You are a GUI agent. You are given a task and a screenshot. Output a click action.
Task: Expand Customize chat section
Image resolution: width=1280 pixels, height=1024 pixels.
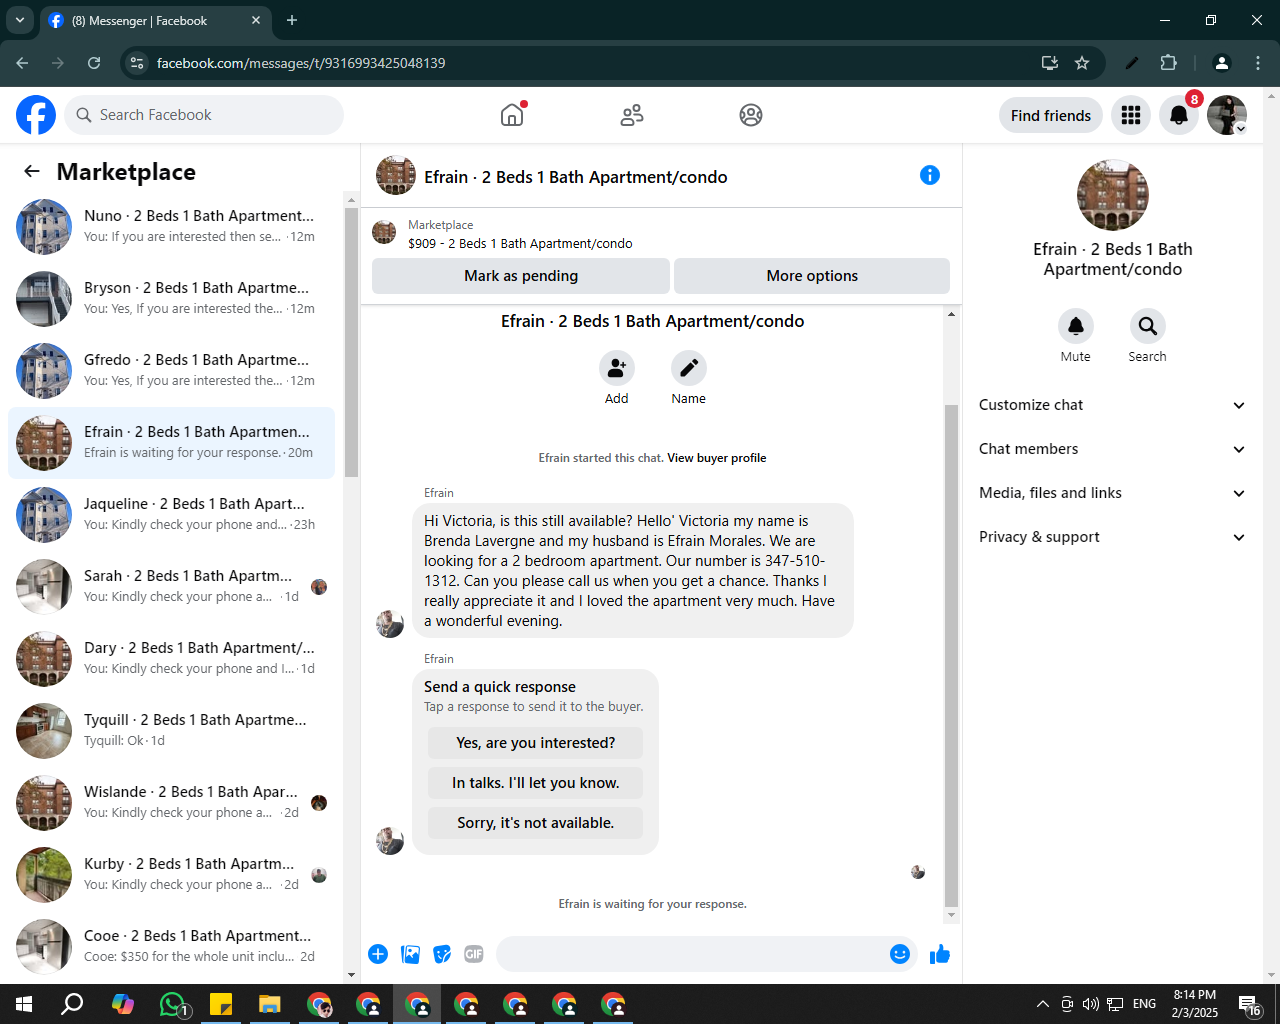[1113, 405]
